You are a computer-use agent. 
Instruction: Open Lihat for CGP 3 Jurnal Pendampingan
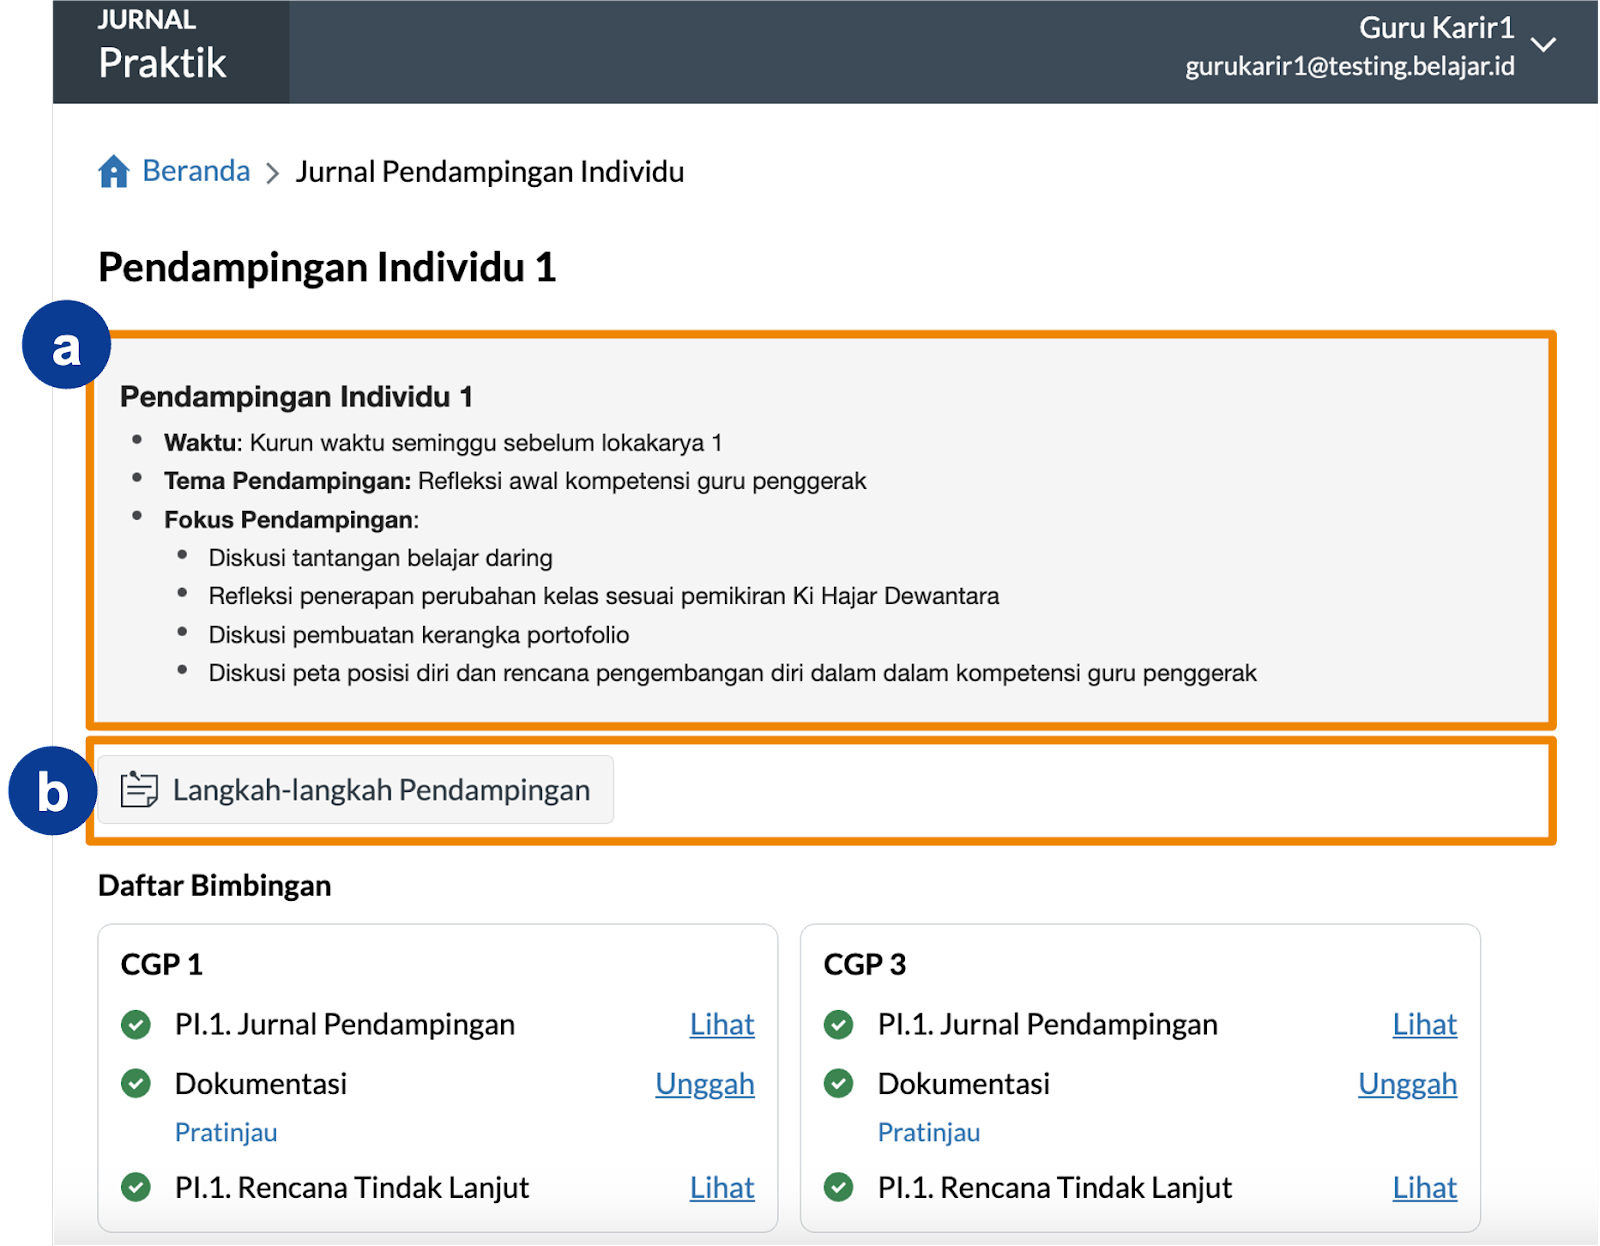point(1425,1024)
